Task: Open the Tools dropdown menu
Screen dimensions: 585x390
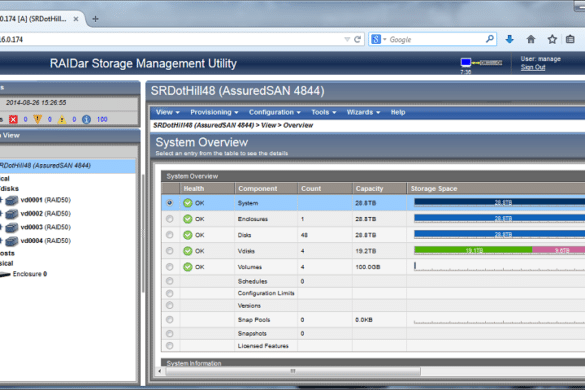Action: pyautogui.click(x=324, y=112)
